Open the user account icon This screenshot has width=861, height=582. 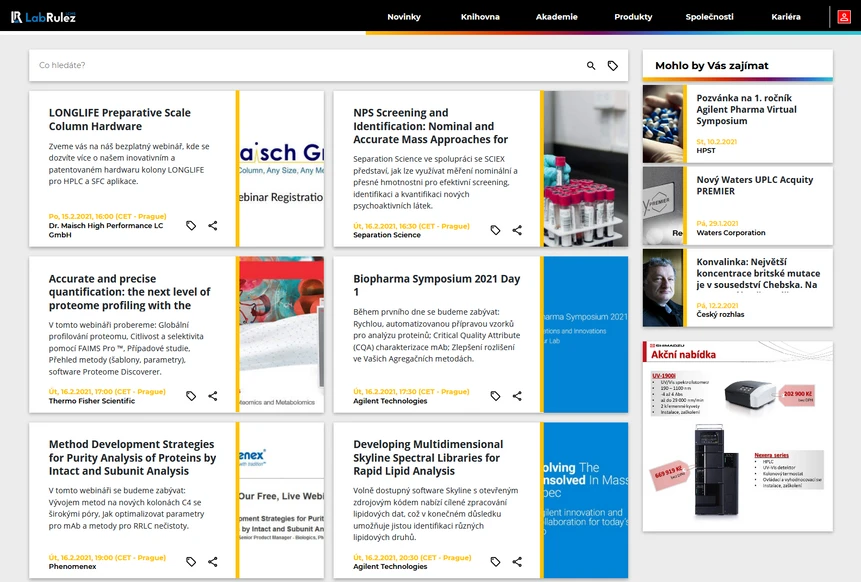[x=844, y=17]
